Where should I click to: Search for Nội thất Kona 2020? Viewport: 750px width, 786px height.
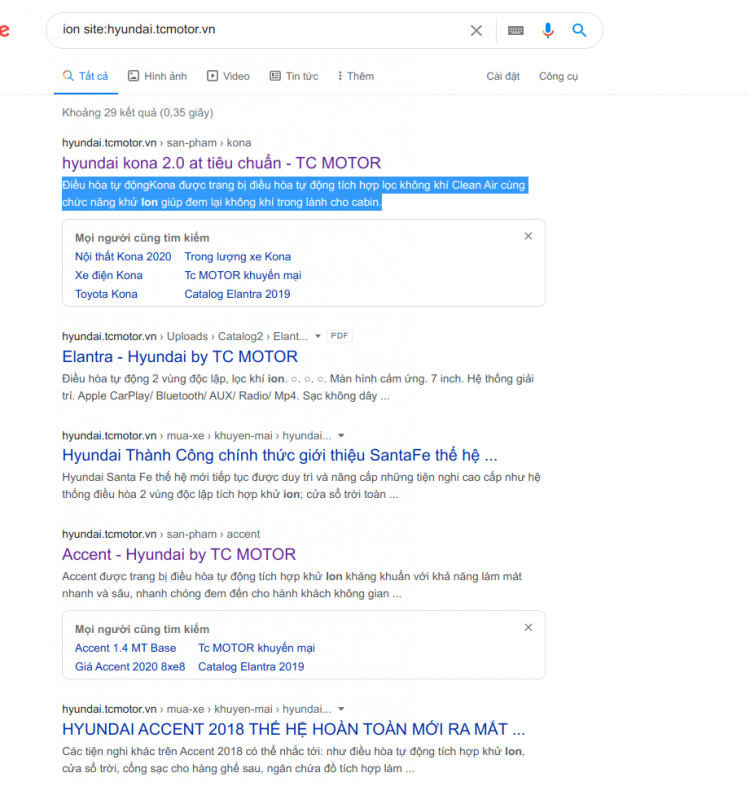click(x=123, y=257)
